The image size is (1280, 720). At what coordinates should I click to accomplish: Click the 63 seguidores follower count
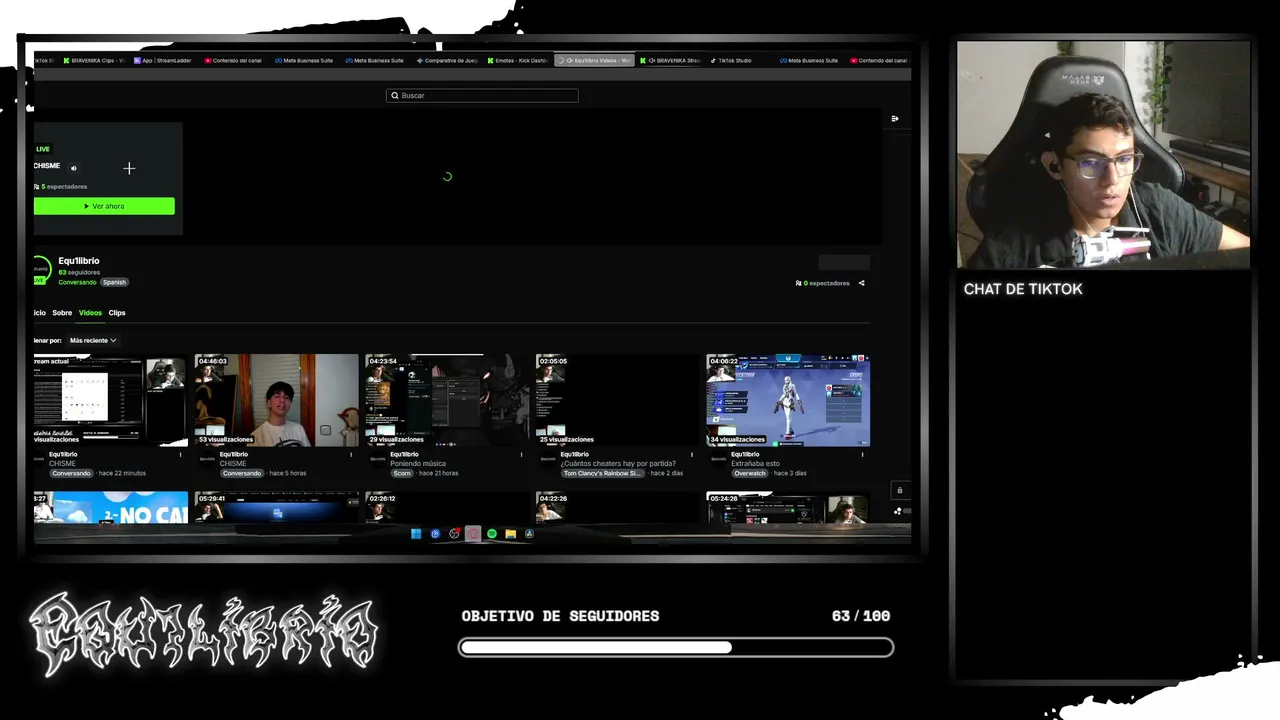tap(79, 272)
